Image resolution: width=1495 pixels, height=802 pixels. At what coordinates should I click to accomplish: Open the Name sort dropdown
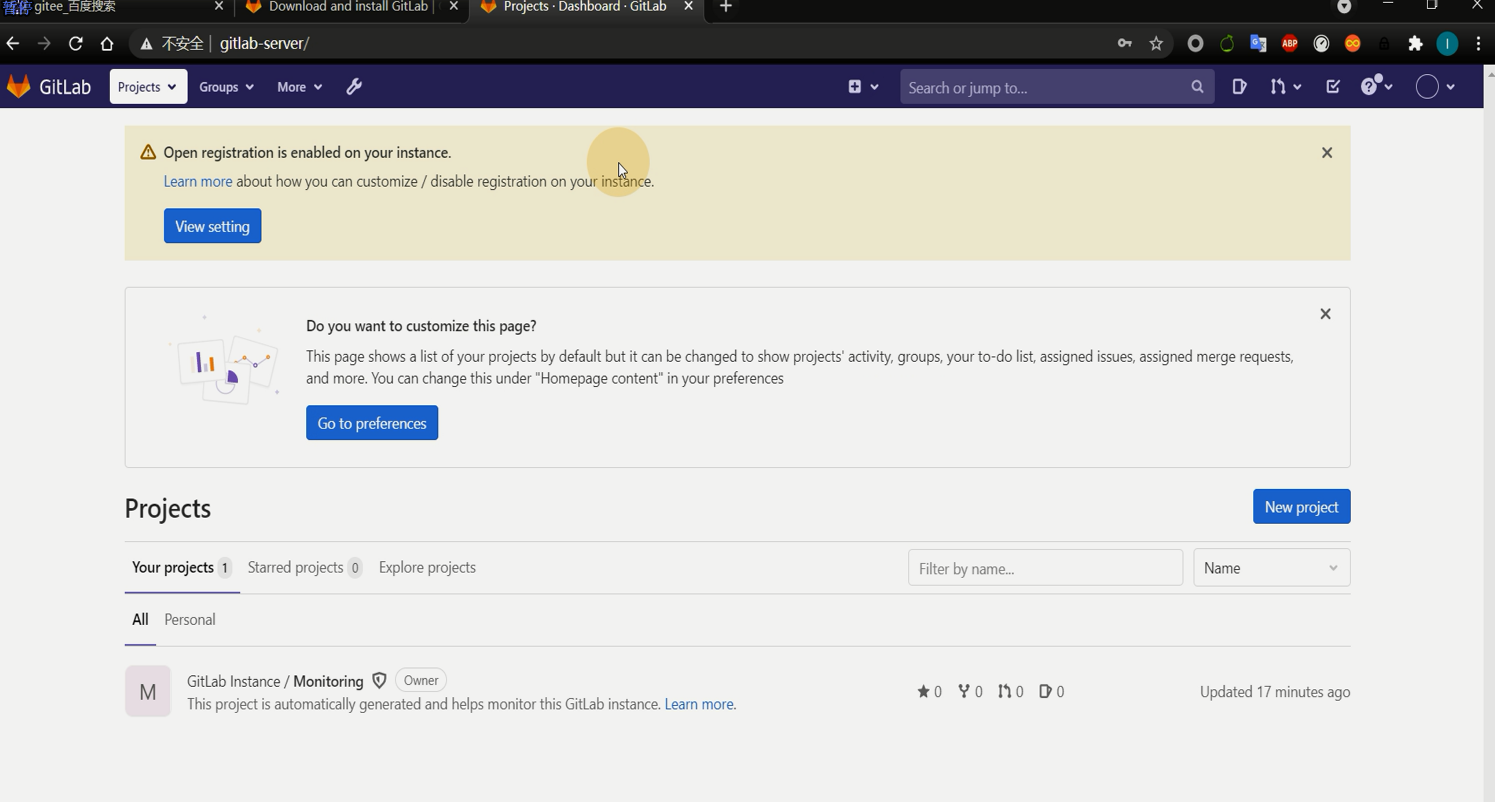tap(1271, 568)
